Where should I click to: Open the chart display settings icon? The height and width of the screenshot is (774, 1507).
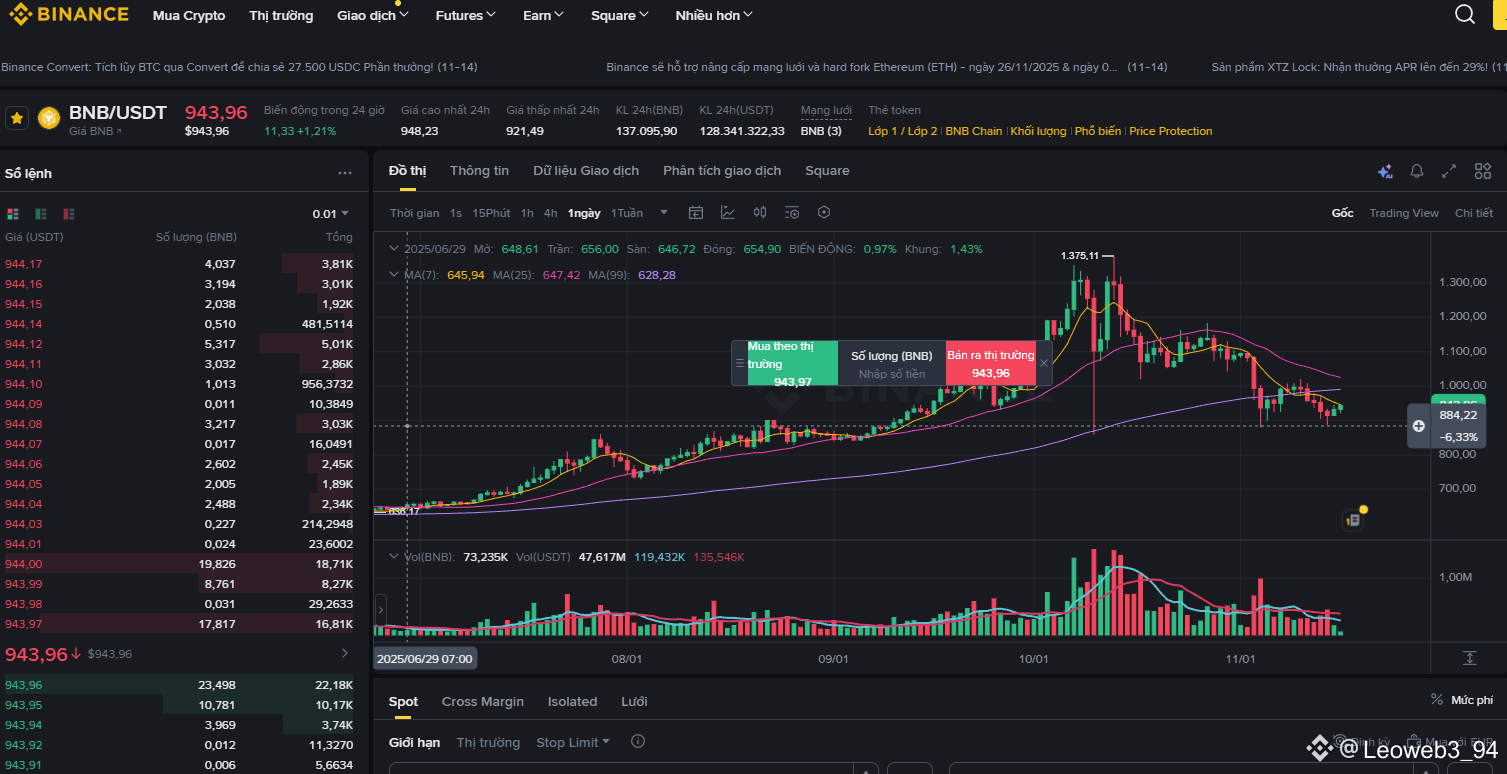[792, 212]
